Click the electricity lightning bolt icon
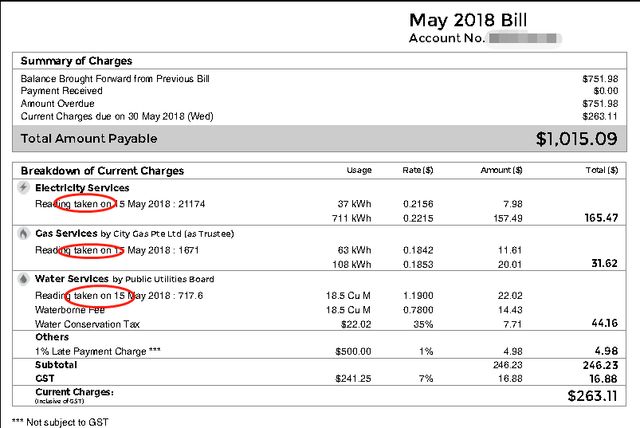 23,188
